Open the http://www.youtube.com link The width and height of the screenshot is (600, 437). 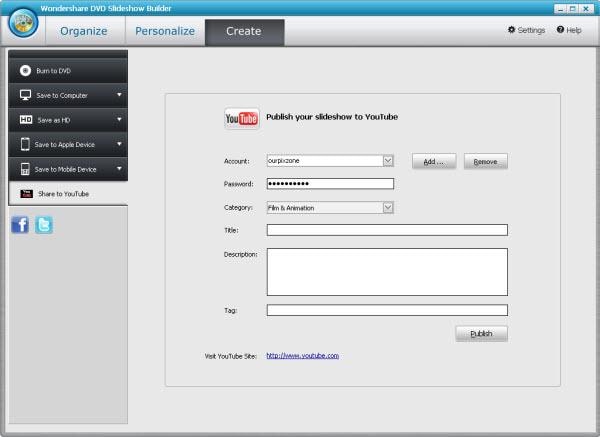[x=303, y=355]
